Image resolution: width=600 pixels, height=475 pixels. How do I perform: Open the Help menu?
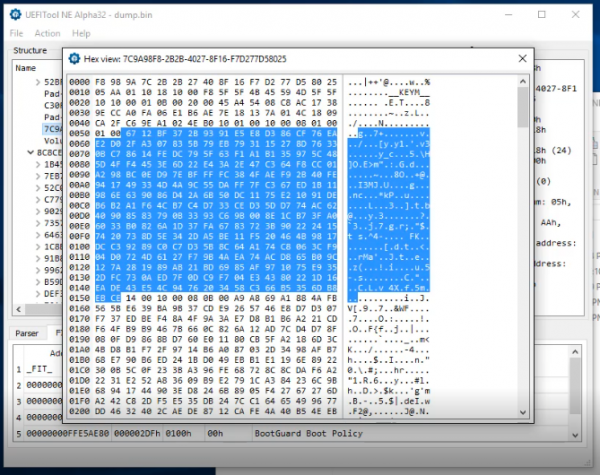81,33
